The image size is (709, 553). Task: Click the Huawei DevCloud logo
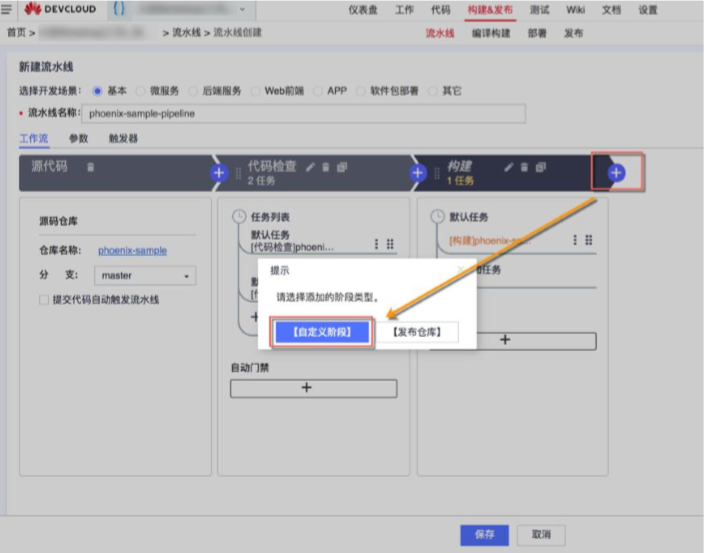[x=60, y=9]
